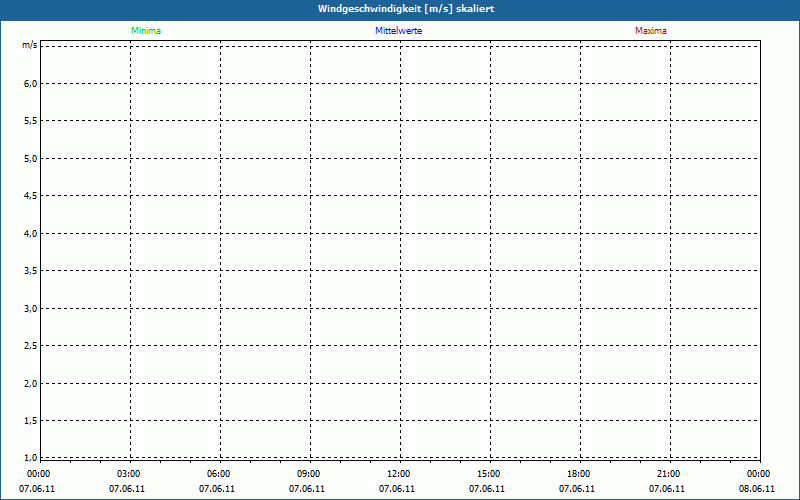This screenshot has width=800, height=500.
Task: Click the green Minima legend label
Action: tap(146, 31)
